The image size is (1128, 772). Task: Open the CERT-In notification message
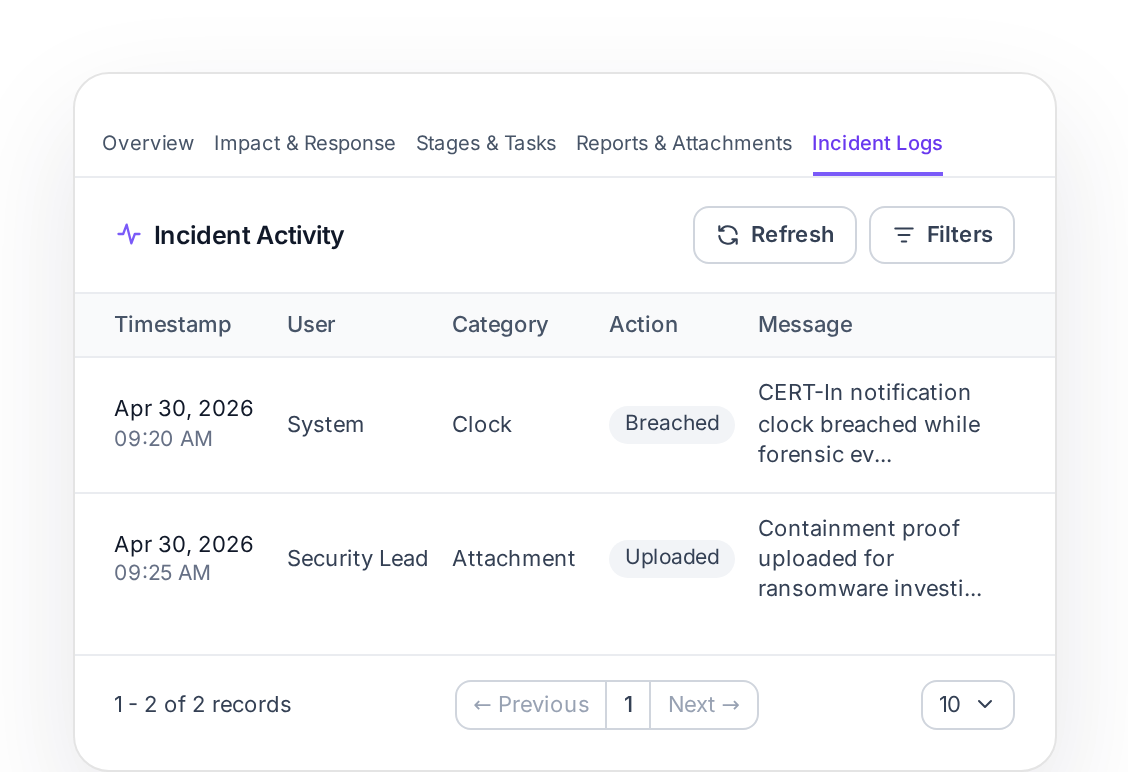click(869, 424)
